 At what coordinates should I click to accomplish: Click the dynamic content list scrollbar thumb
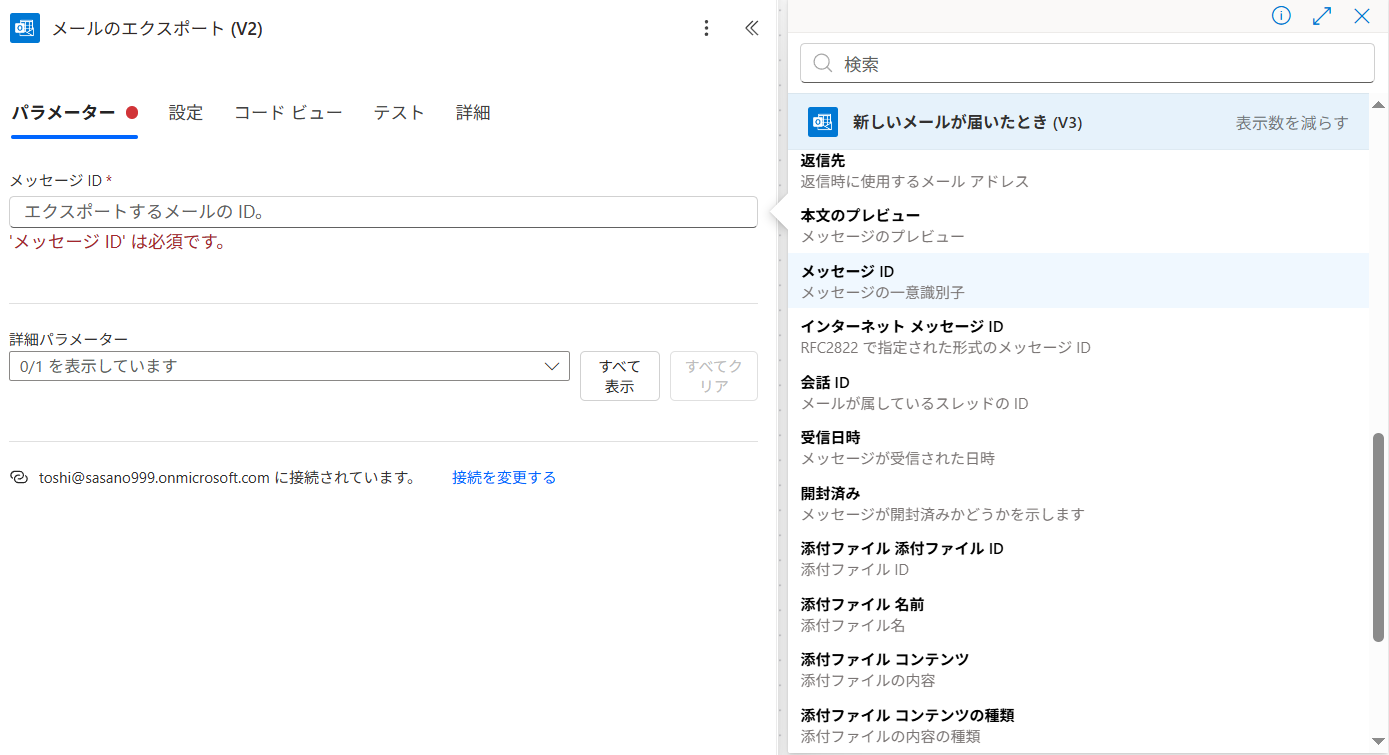[1378, 536]
